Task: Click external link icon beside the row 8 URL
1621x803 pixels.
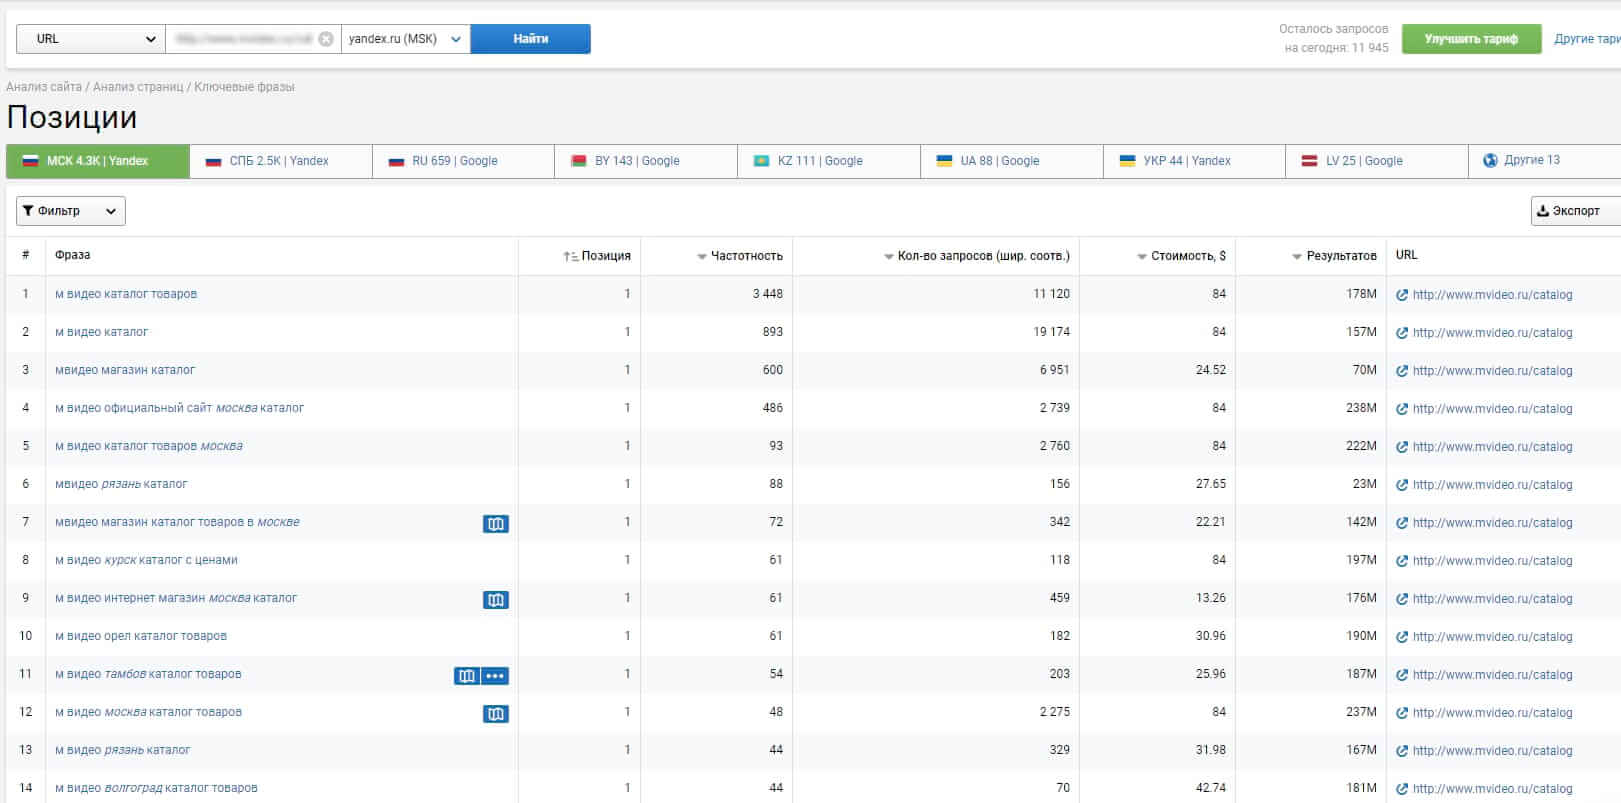Action: 1402,561
